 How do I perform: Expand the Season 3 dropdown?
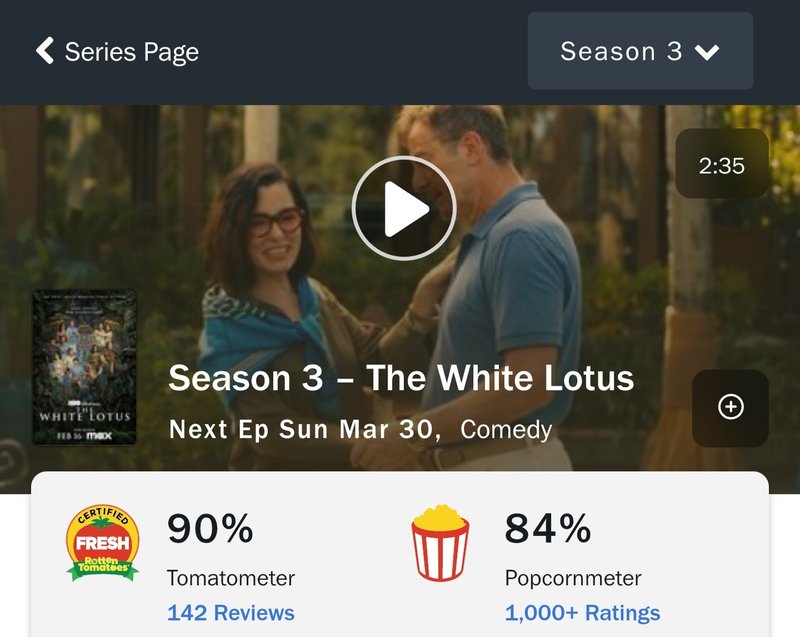pyautogui.click(x=640, y=51)
